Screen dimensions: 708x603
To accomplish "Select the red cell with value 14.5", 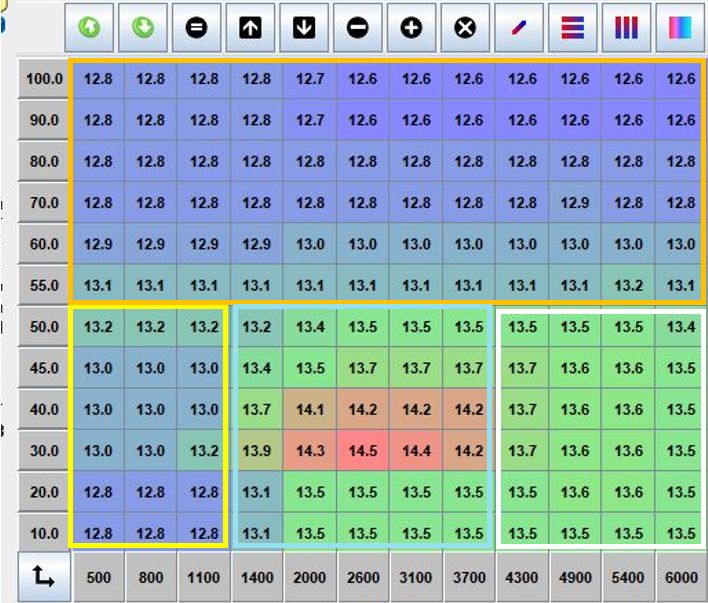I will (x=363, y=450).
